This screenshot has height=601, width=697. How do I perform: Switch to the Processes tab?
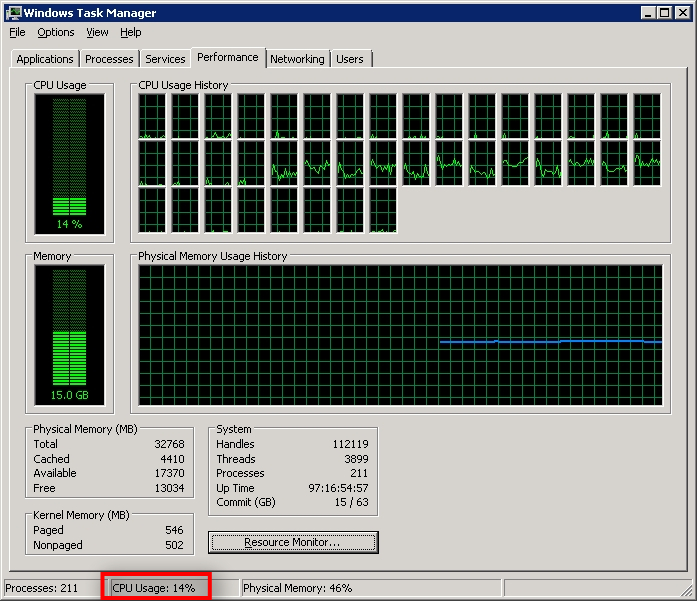109,59
